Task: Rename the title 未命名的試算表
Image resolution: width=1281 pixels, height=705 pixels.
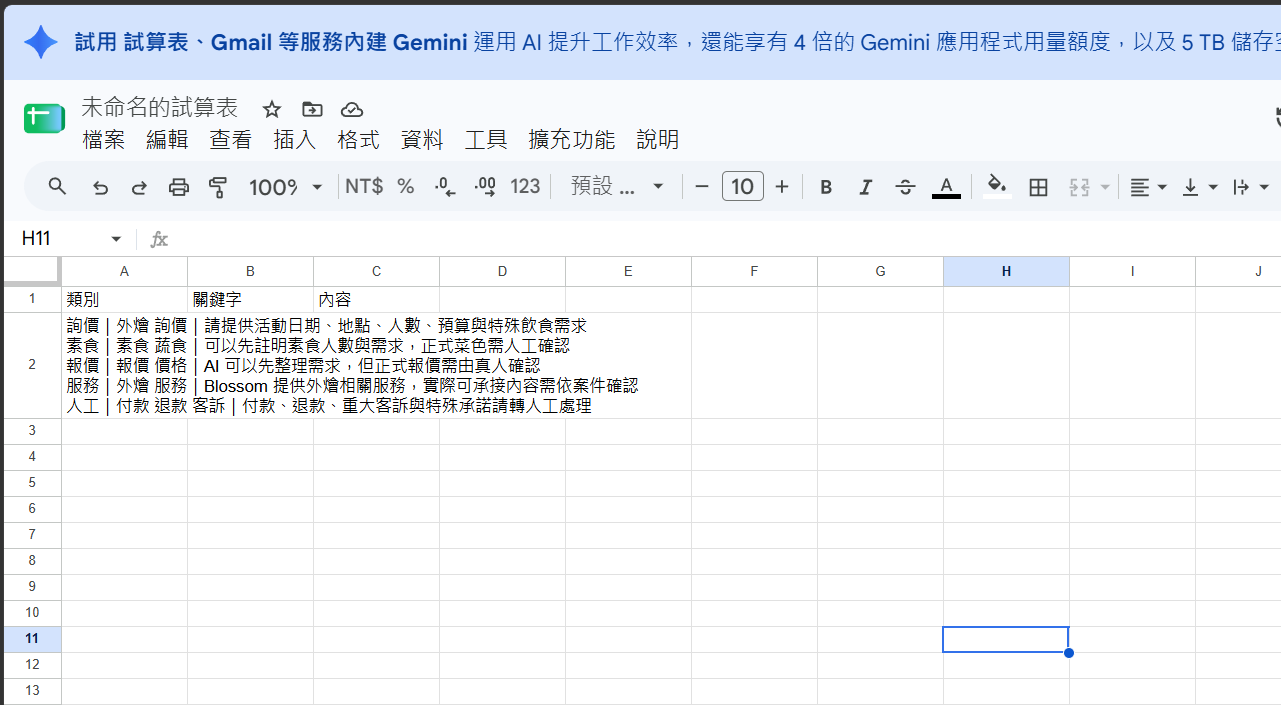Action: click(160, 108)
